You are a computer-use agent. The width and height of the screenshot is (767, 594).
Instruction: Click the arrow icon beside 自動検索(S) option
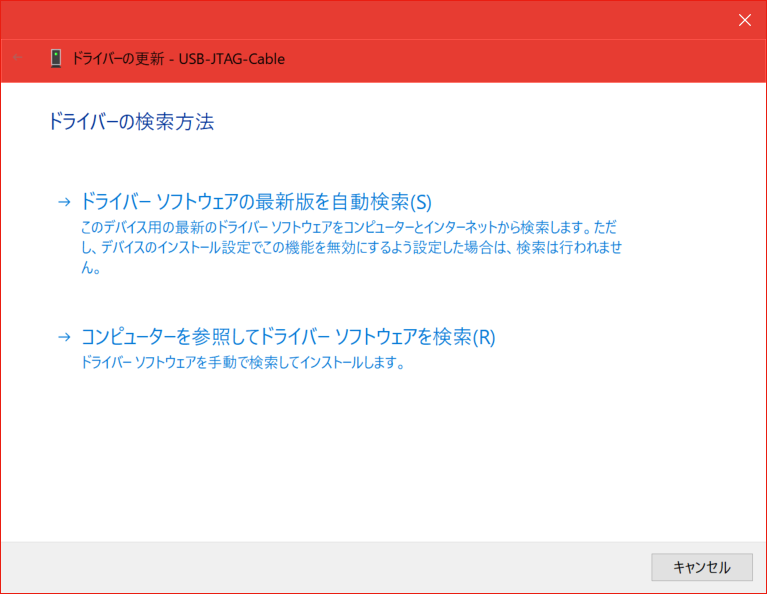64,202
